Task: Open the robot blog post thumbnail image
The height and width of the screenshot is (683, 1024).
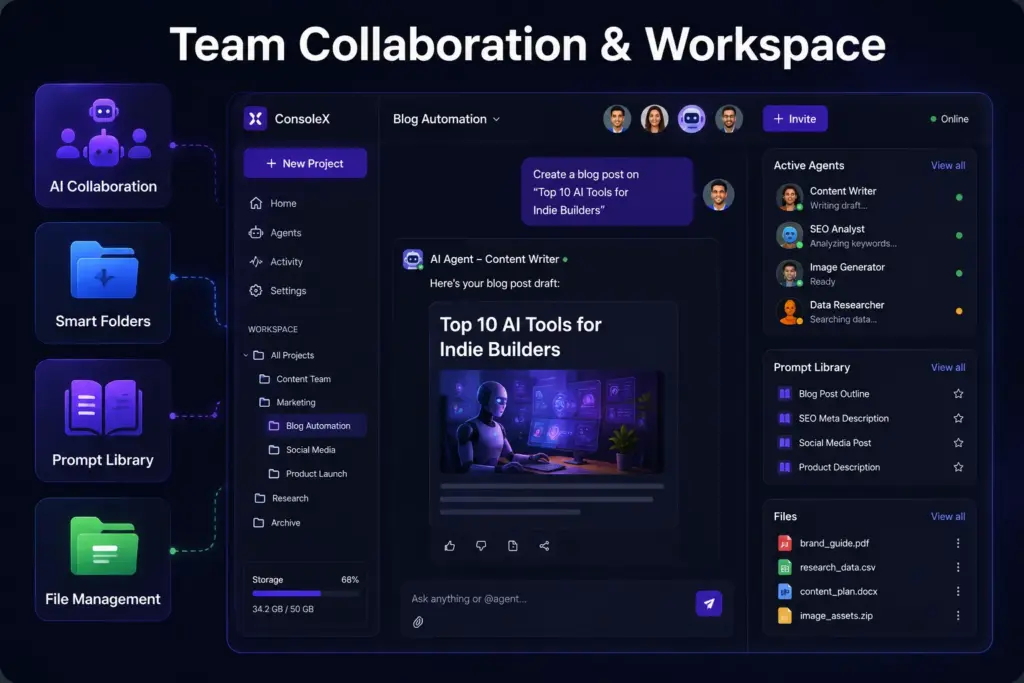Action: tap(552, 422)
